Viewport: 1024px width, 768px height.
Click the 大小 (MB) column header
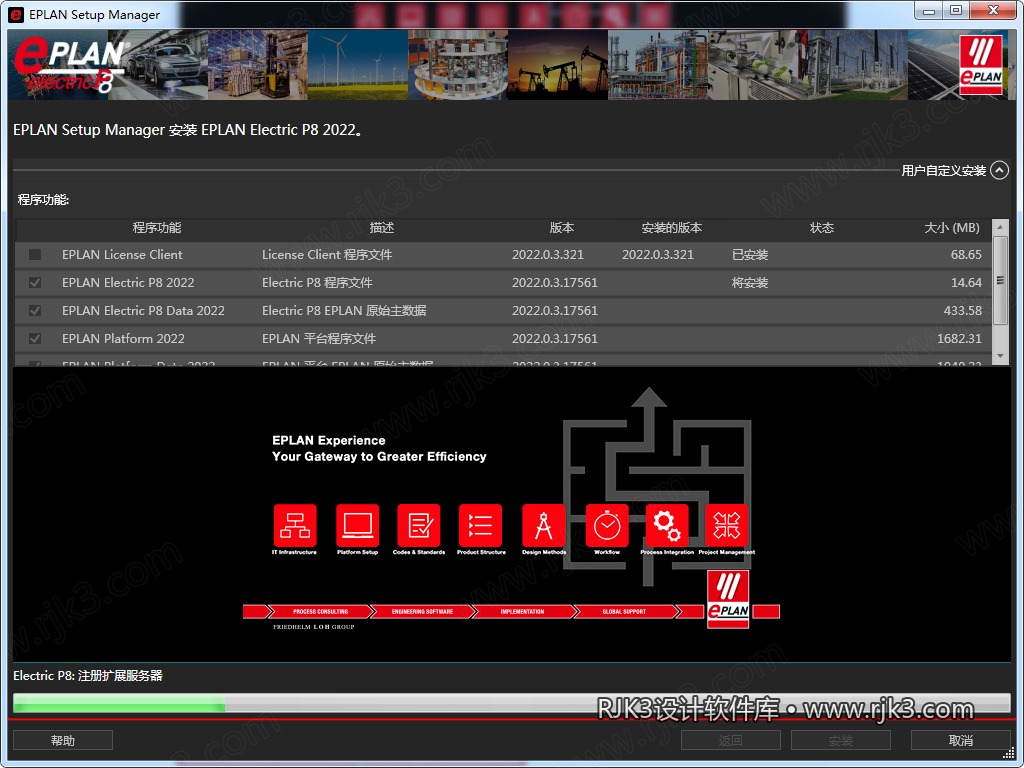point(952,228)
